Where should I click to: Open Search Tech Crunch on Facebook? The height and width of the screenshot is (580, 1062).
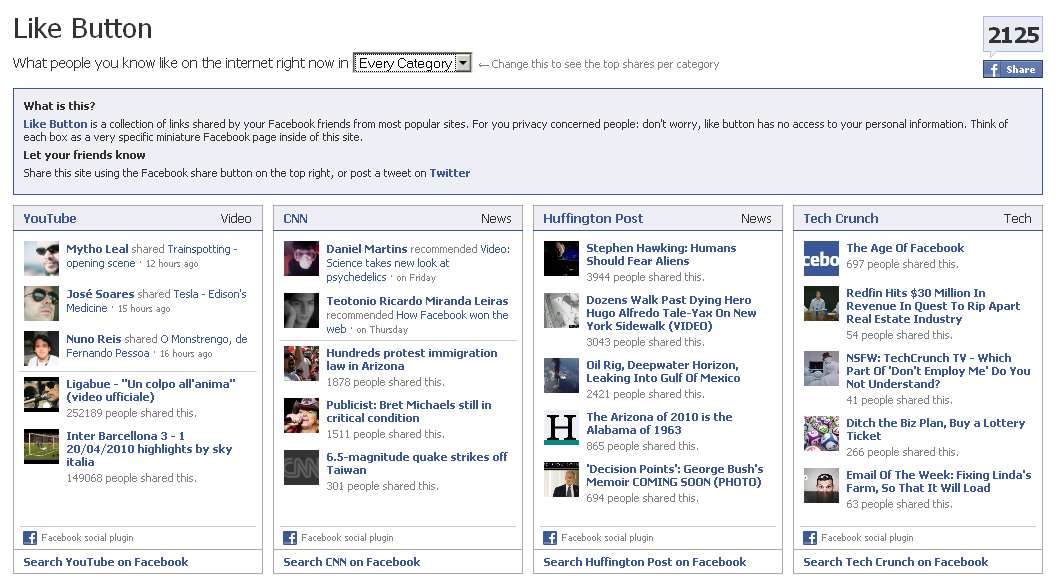click(x=895, y=562)
